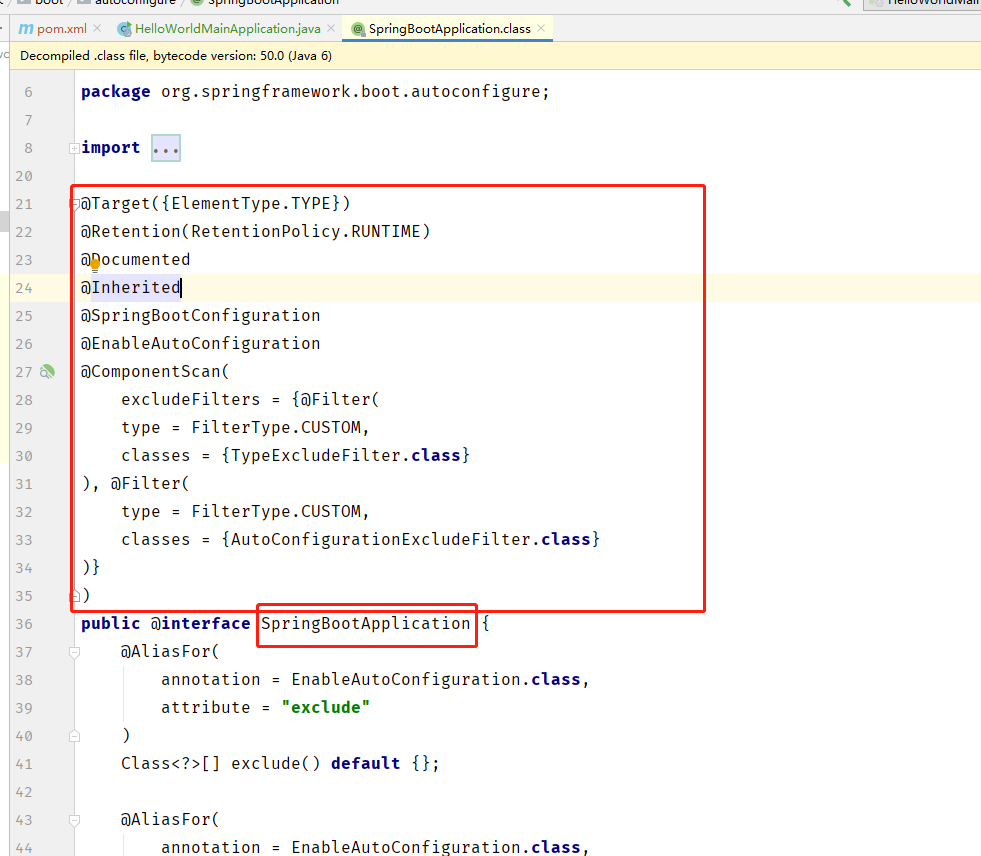The width and height of the screenshot is (981, 856).
Task: Close the SpringBootApplication.class tab
Action: pyautogui.click(x=541, y=28)
